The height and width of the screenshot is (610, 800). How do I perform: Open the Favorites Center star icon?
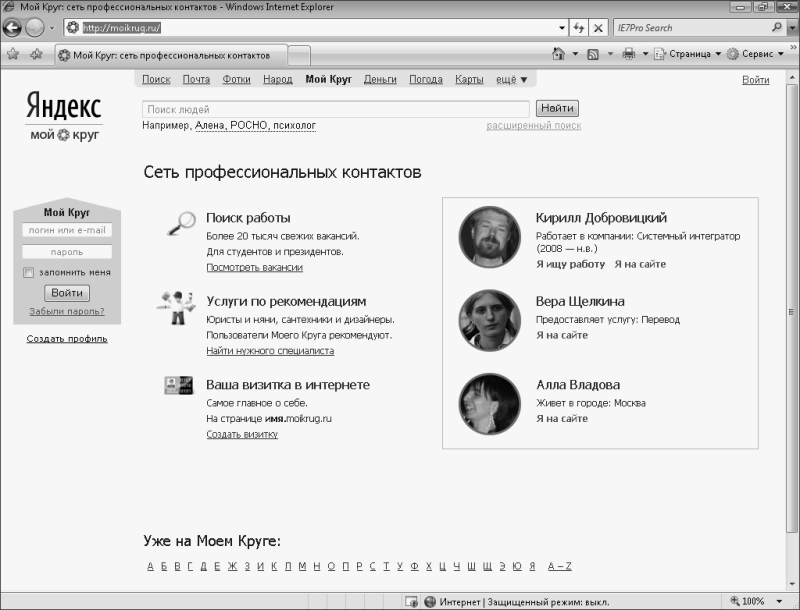(13, 54)
